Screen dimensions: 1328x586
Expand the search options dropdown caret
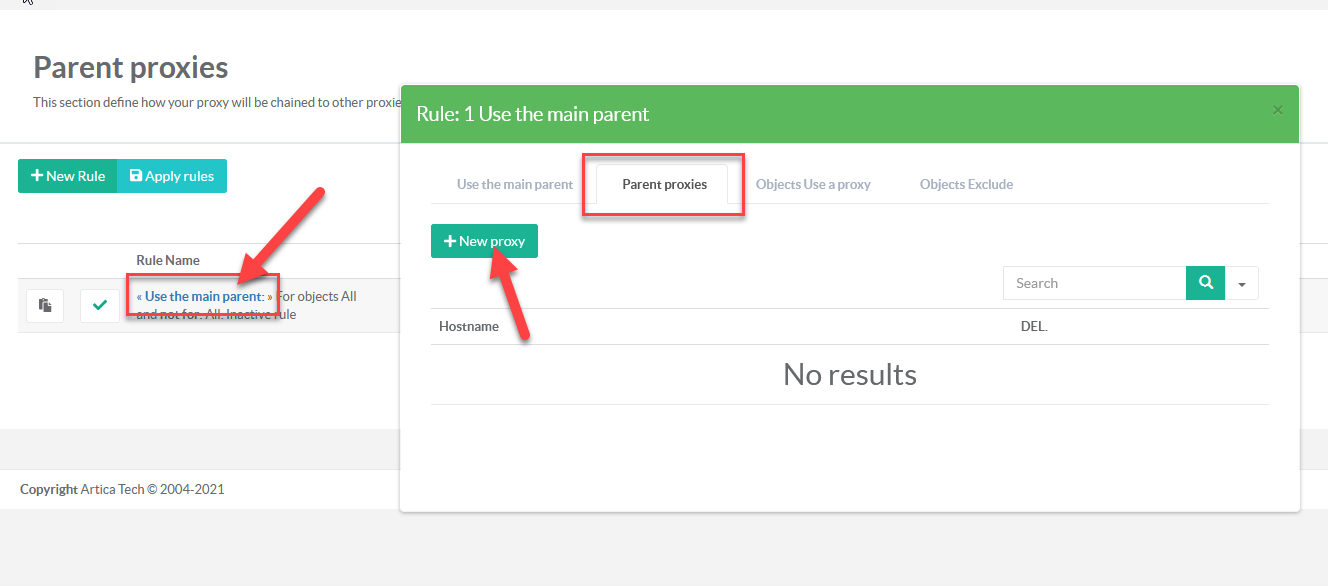click(x=1241, y=284)
